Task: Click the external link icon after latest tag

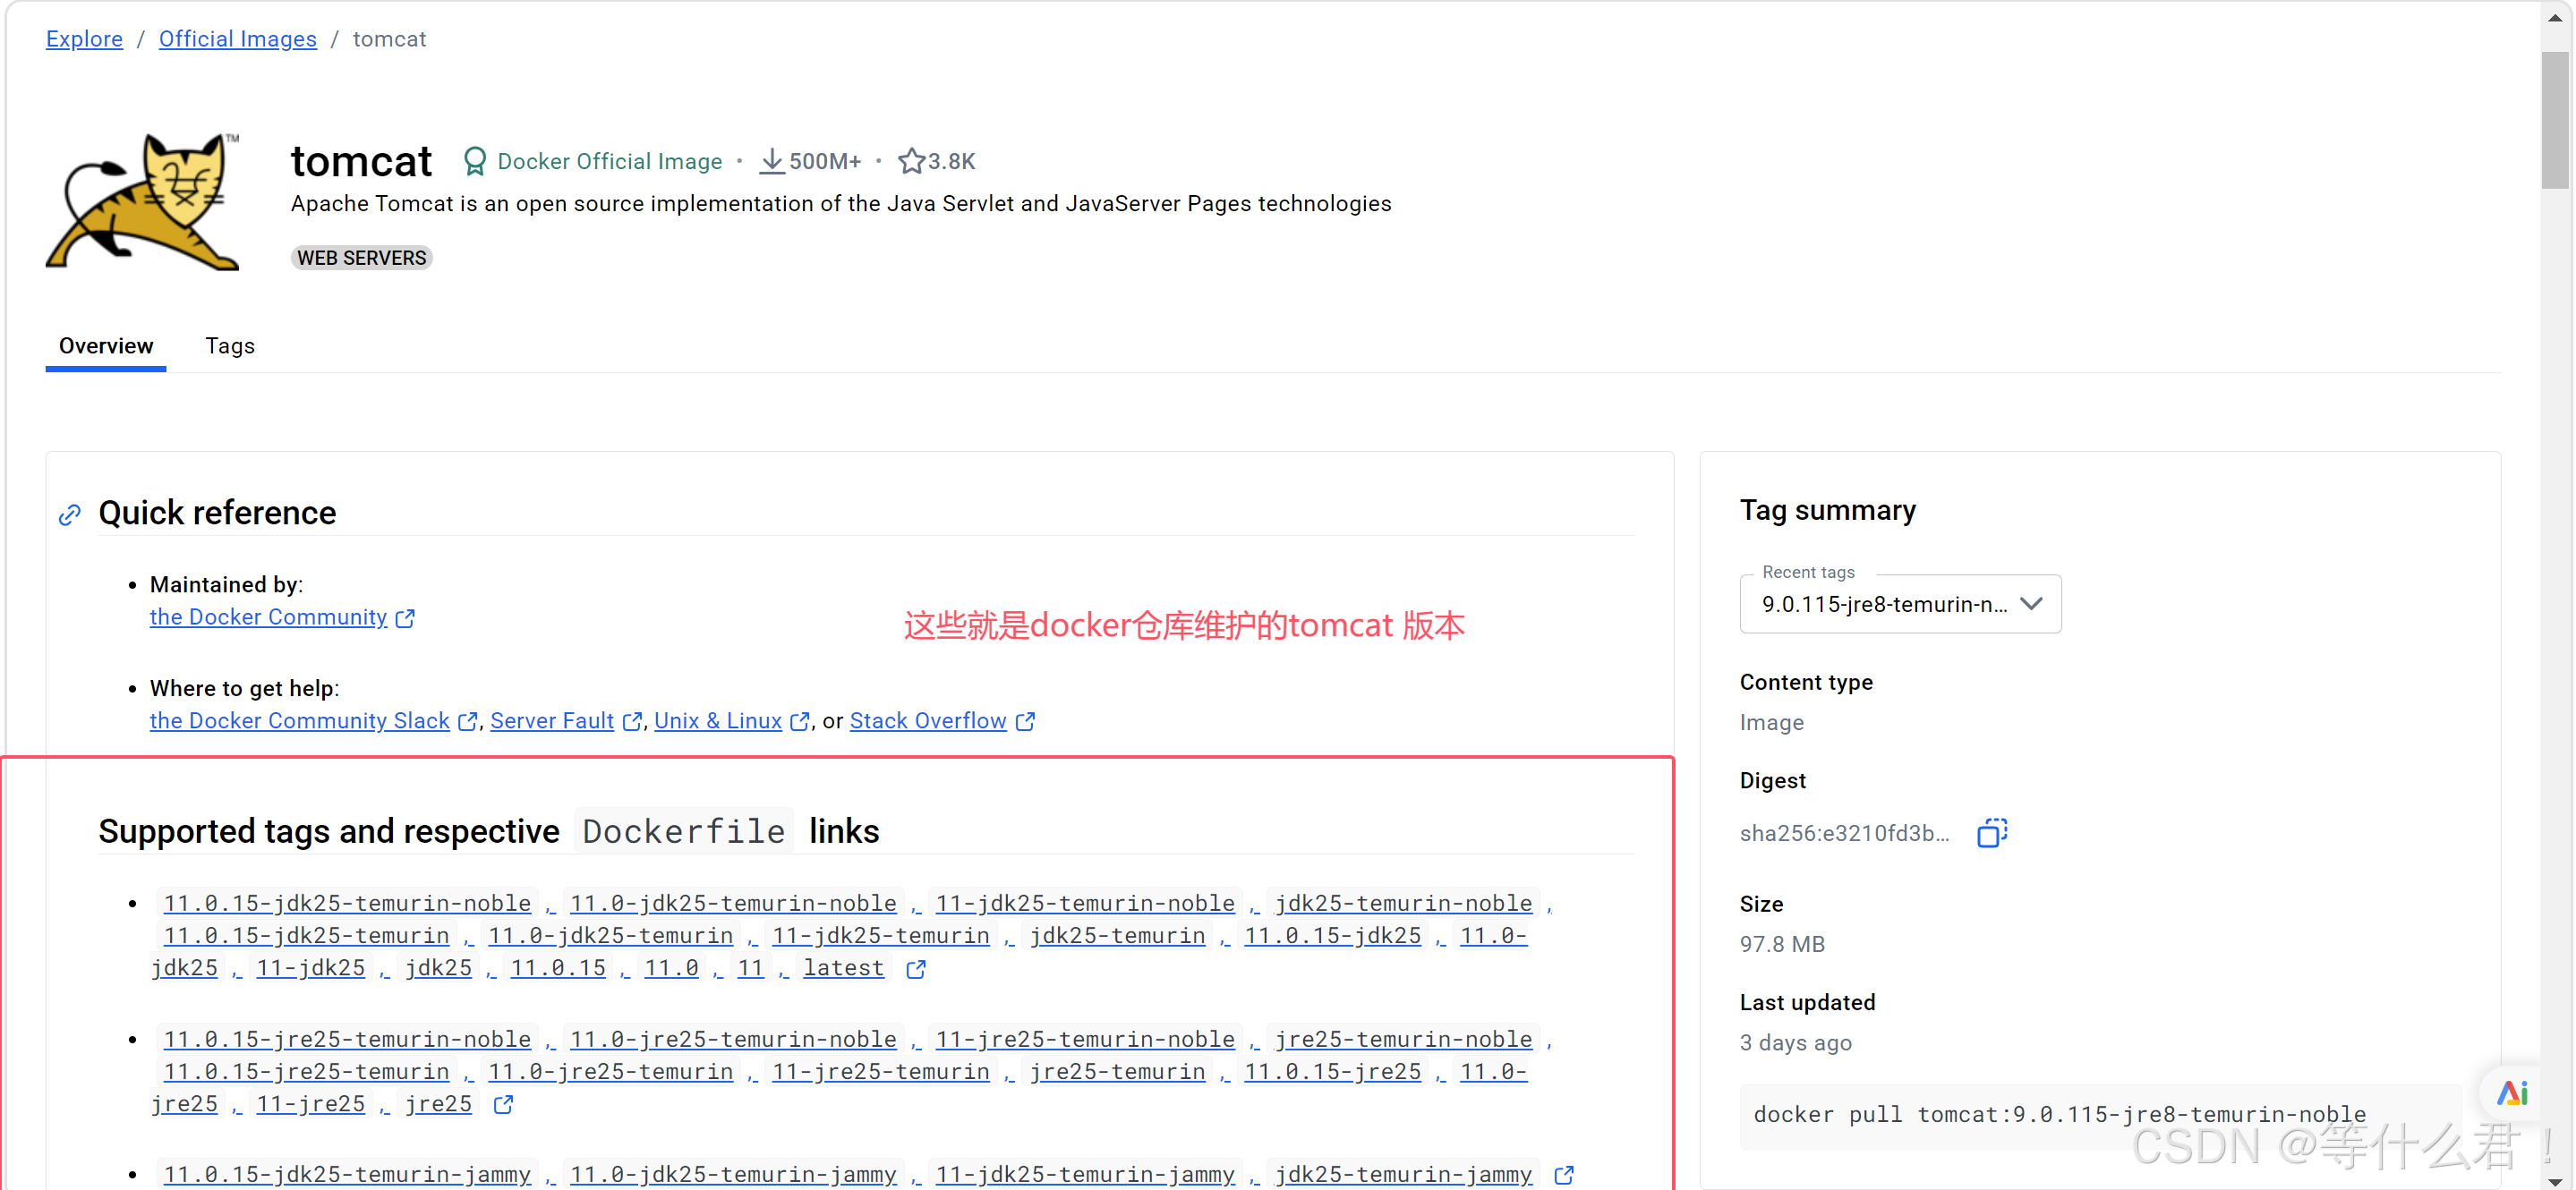Action: (915, 969)
